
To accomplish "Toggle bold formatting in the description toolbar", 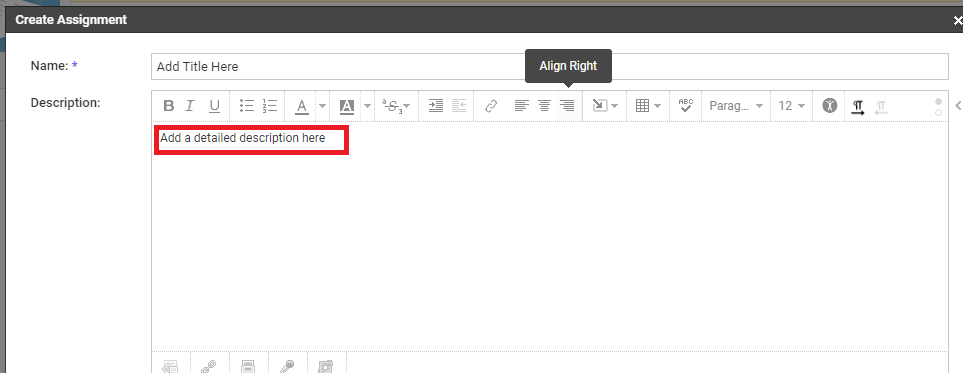I will 169,106.
